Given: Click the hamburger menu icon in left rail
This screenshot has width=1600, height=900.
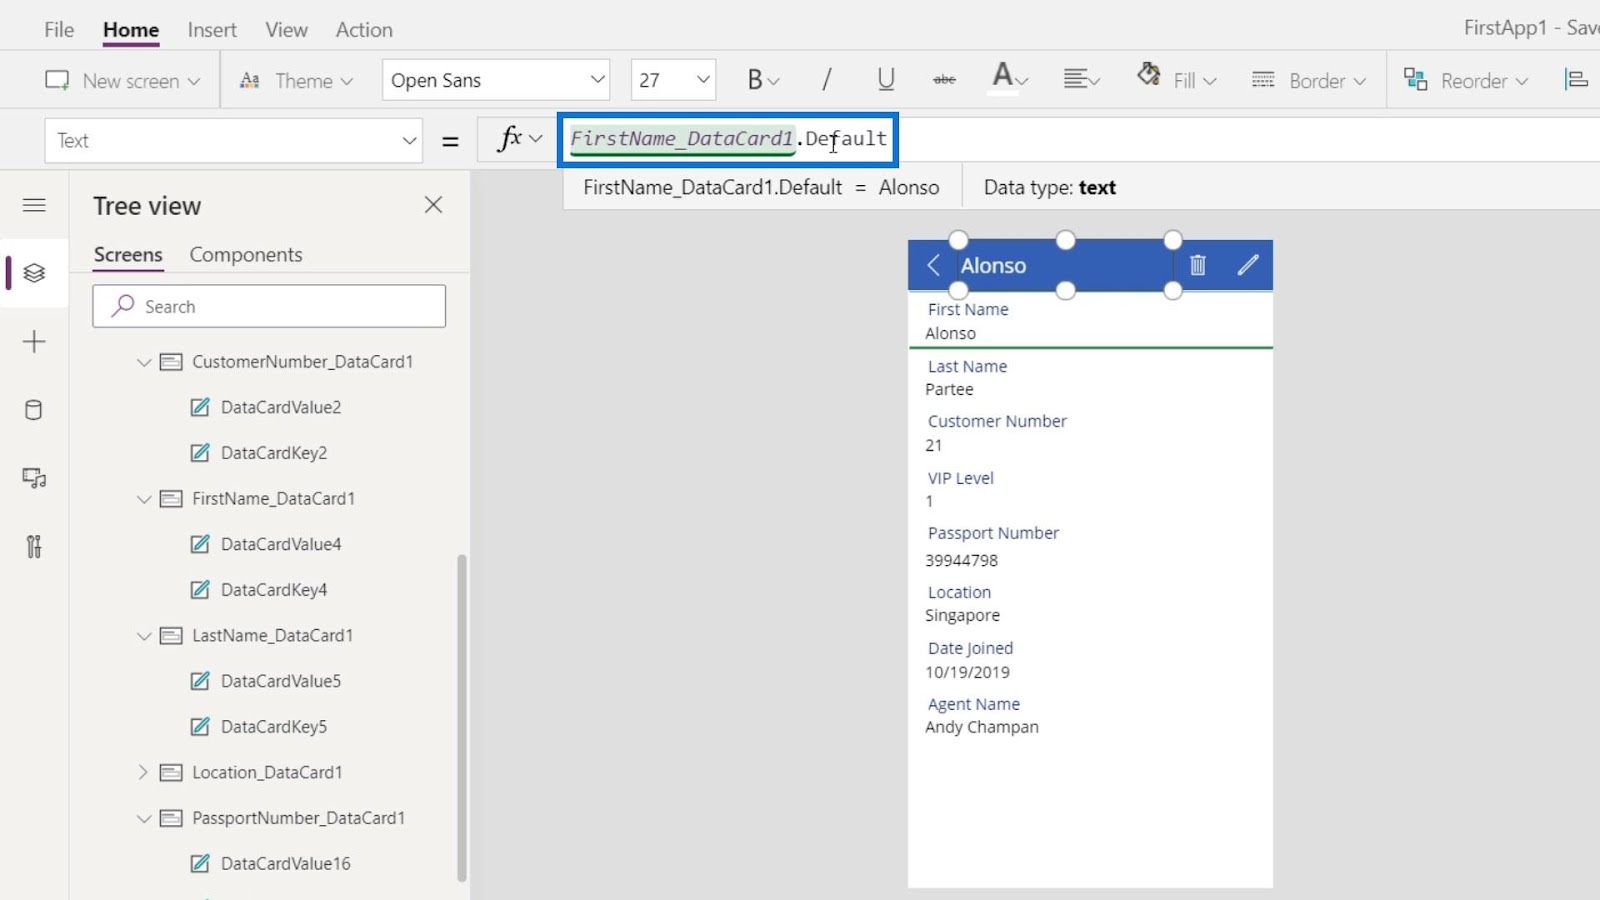Looking at the screenshot, I should tap(34, 205).
